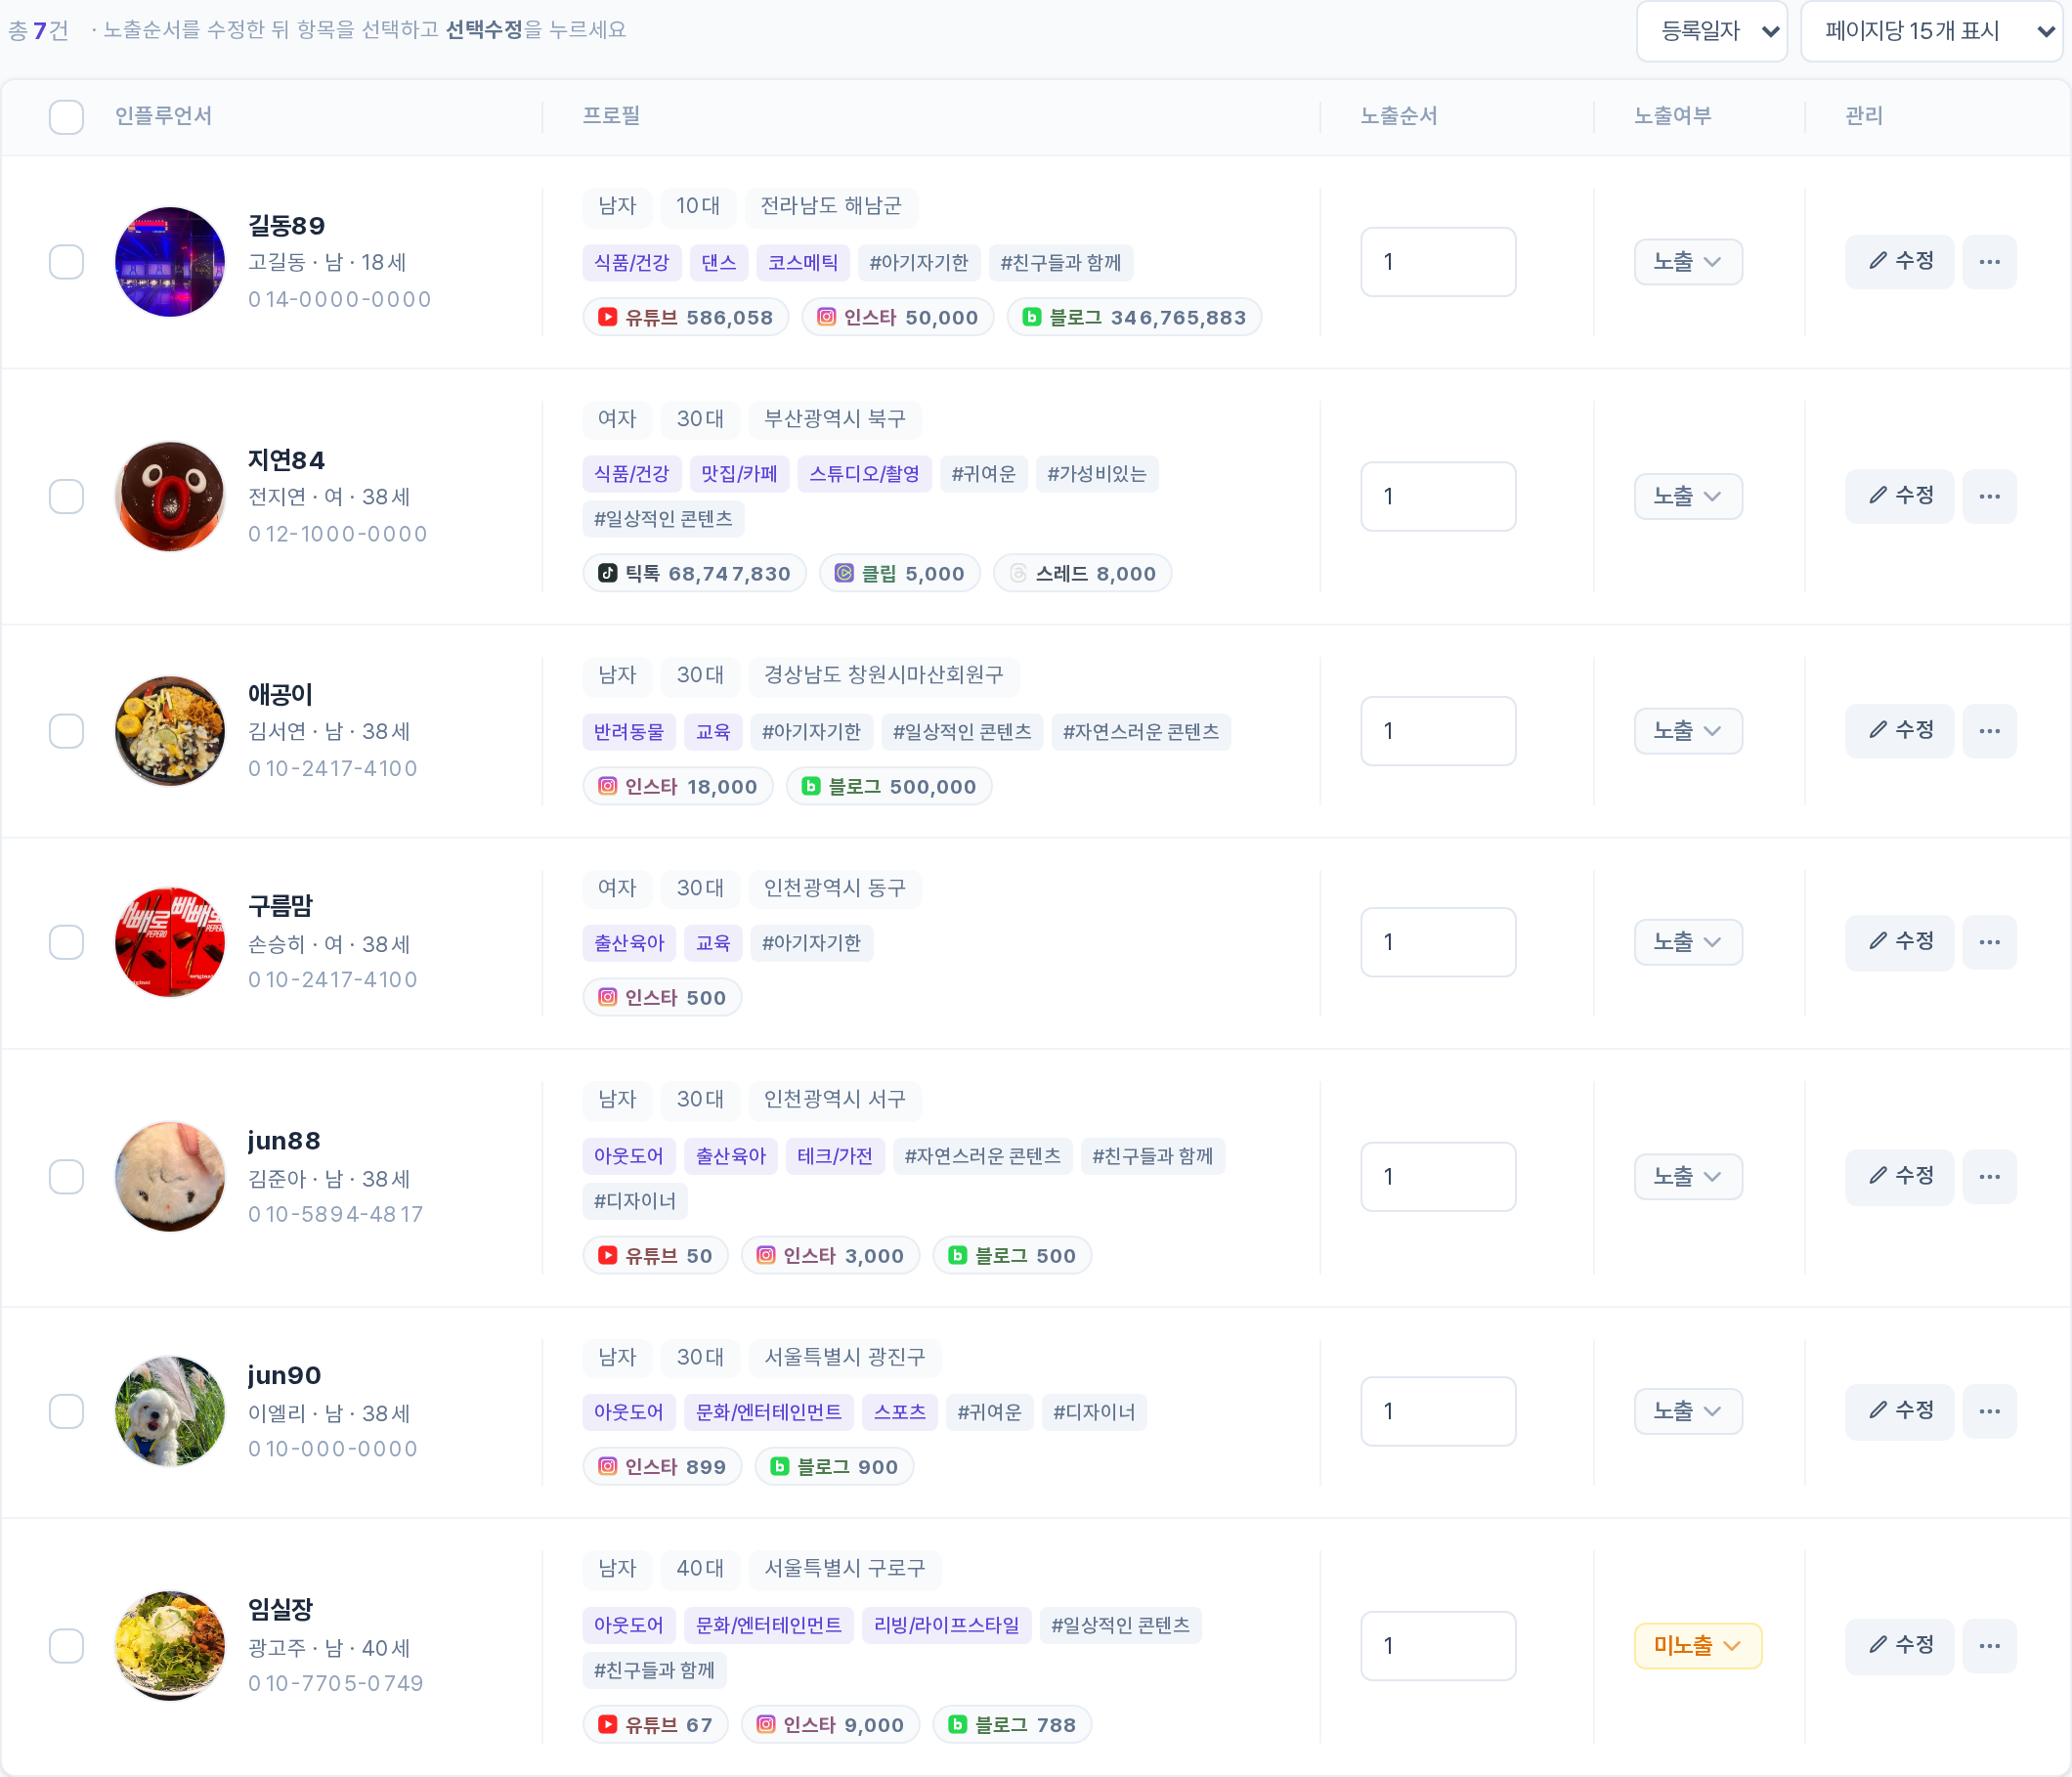The width and height of the screenshot is (2072, 1777).
Task: Click the 반려동물 category tag
Action: (629, 733)
